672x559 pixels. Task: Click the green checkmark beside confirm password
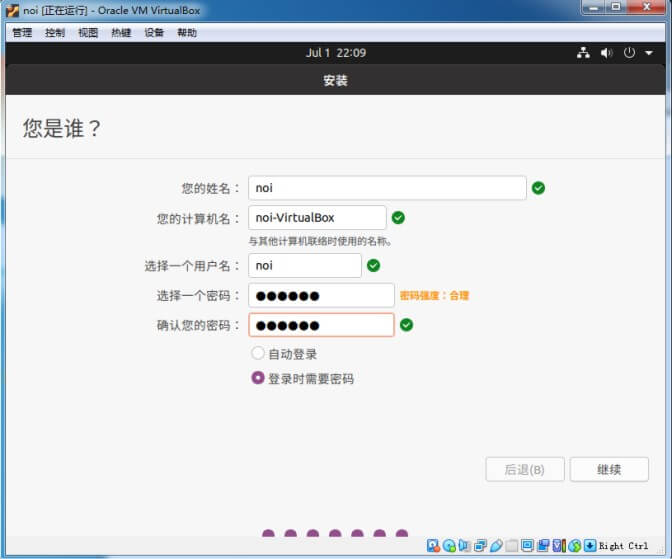click(x=406, y=325)
